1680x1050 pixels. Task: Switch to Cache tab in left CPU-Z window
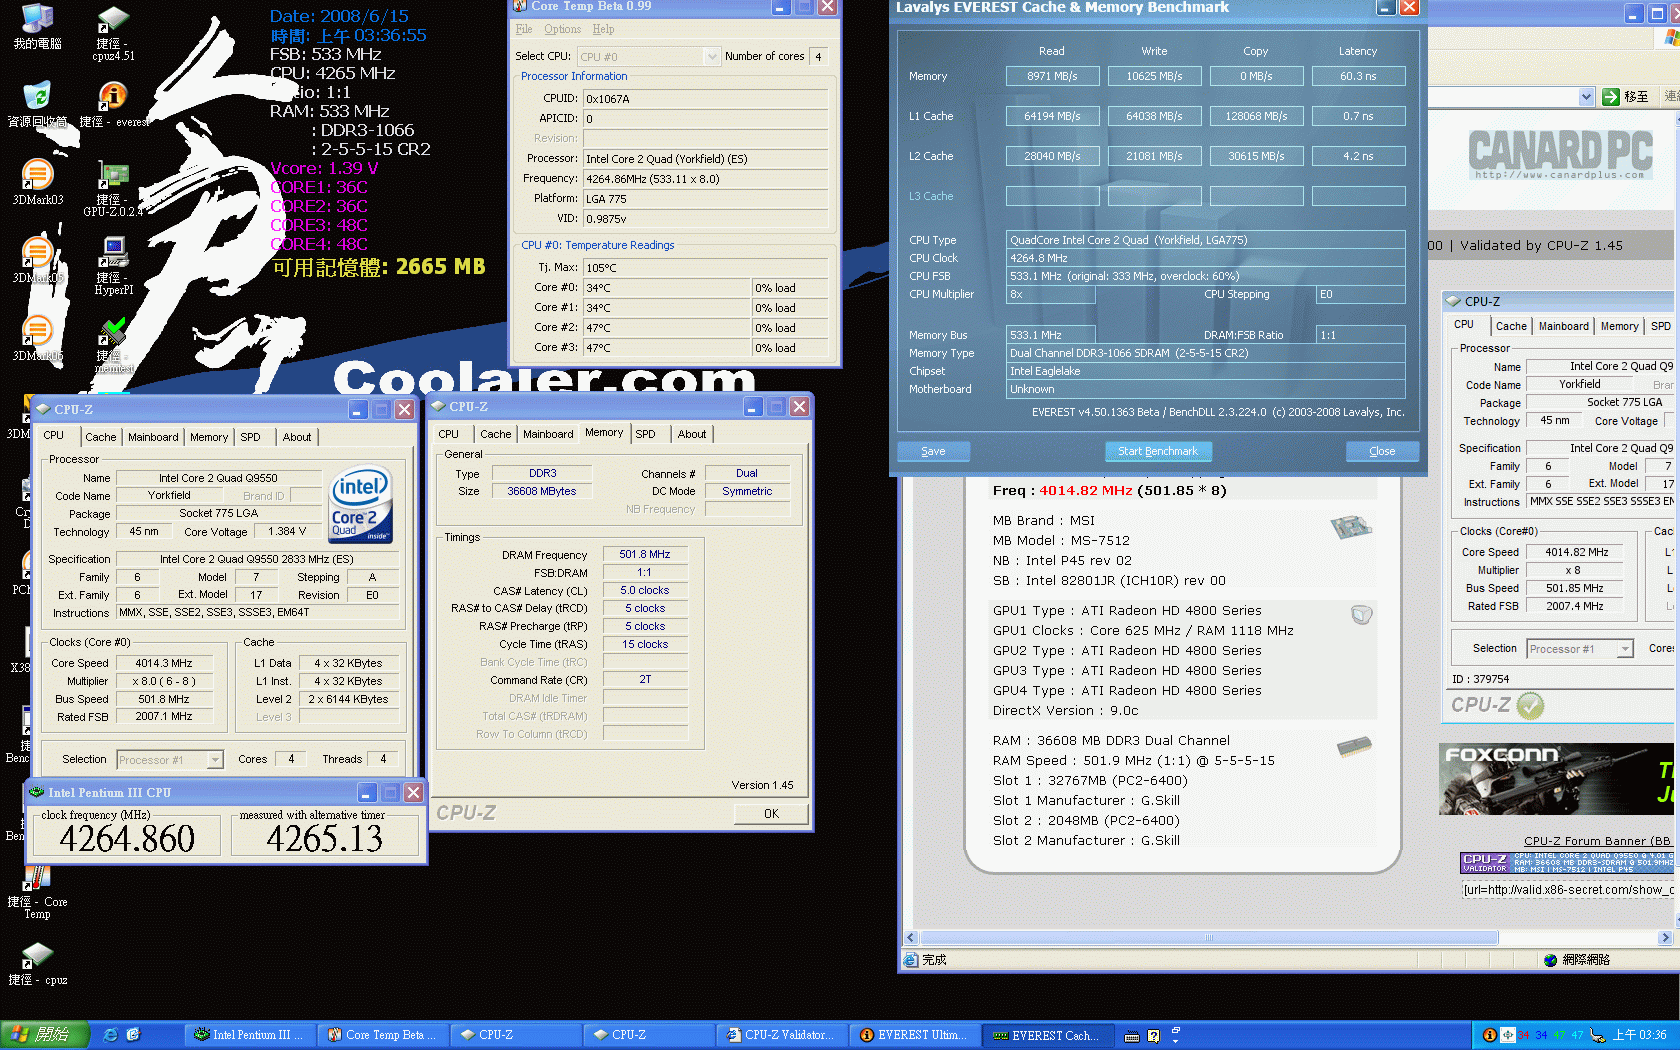click(100, 437)
